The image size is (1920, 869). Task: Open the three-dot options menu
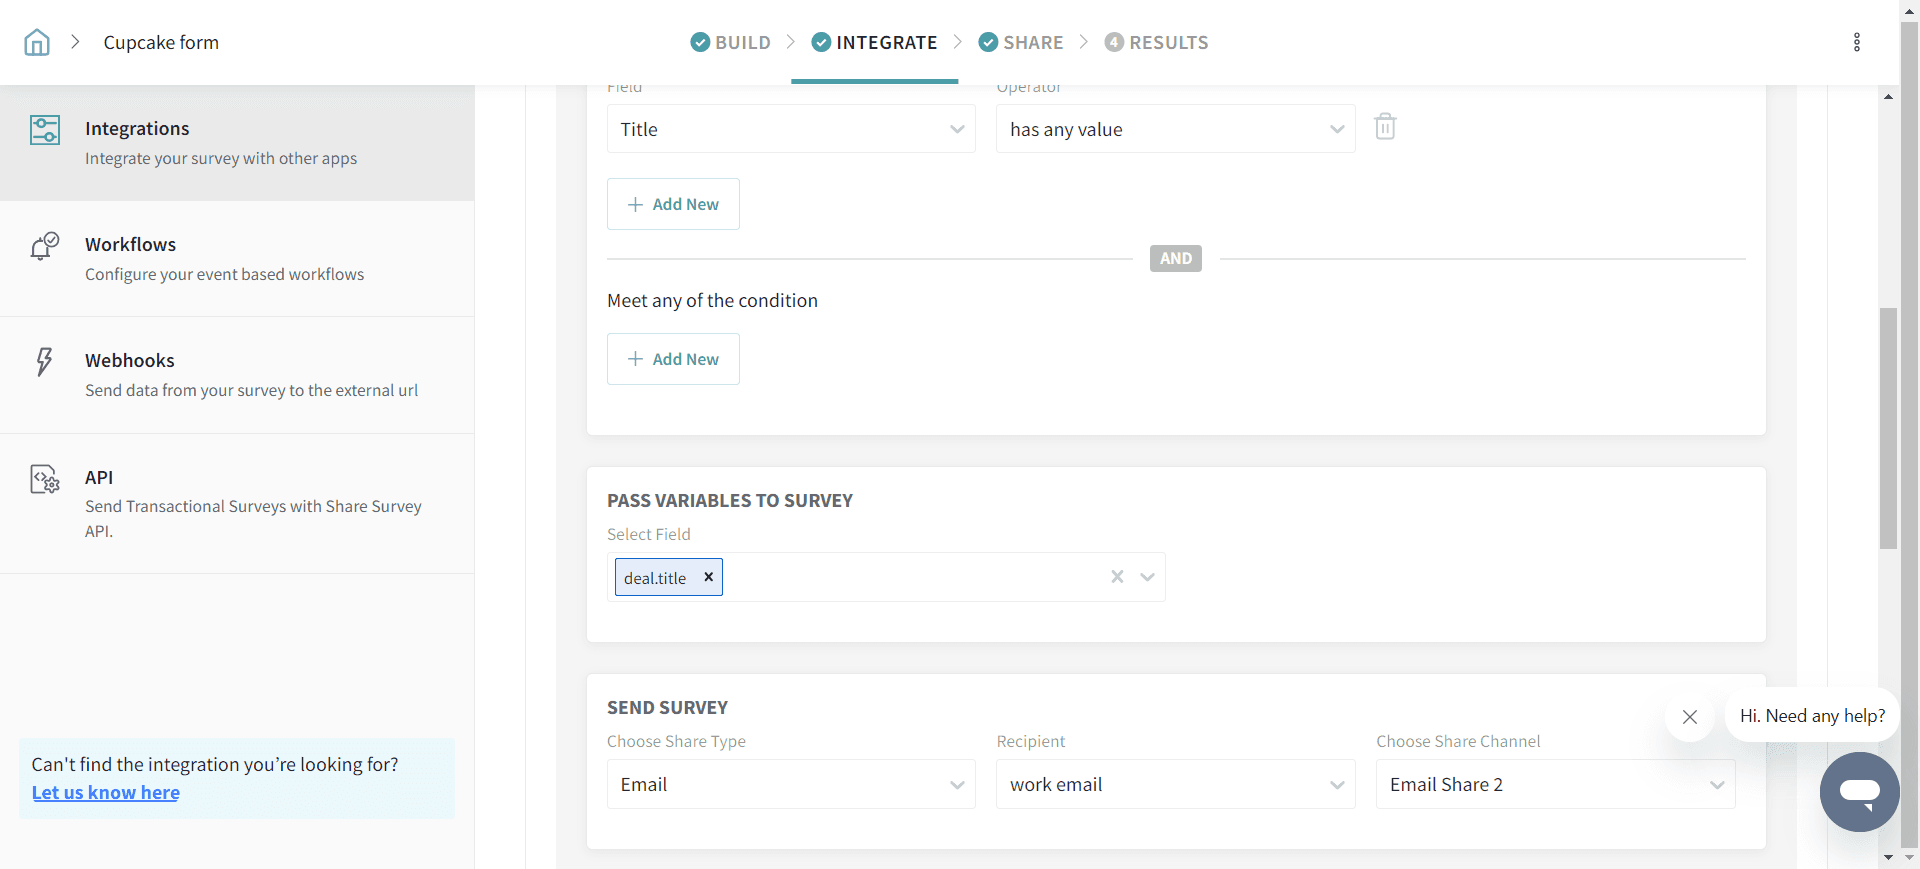pos(1856,42)
